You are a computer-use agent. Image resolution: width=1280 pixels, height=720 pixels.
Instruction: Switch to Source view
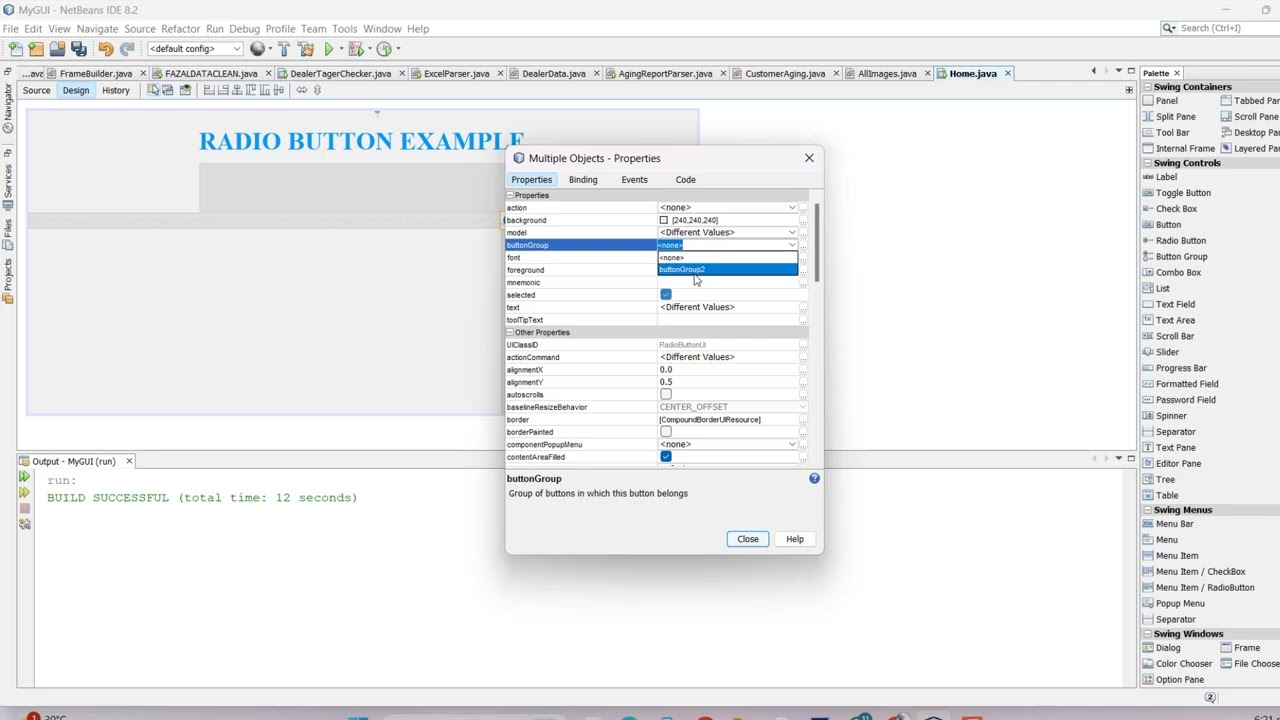coord(36,90)
